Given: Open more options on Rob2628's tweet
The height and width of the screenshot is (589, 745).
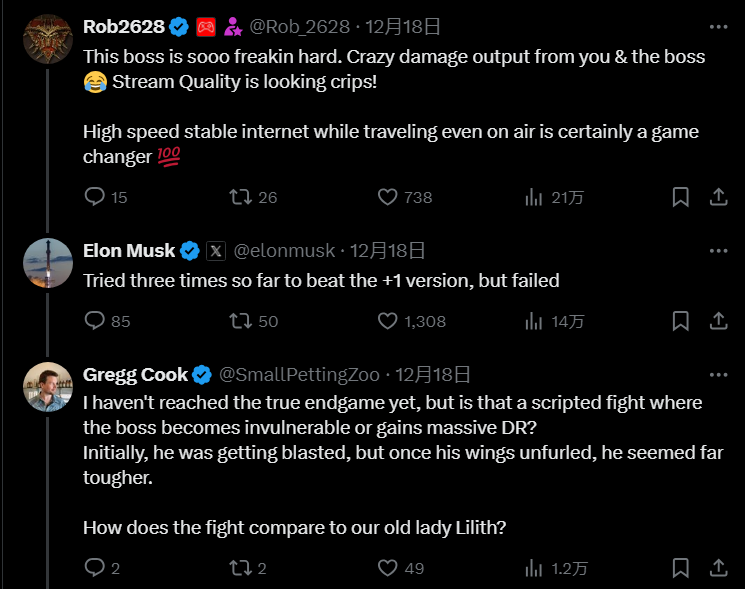Looking at the screenshot, I should coord(718,27).
